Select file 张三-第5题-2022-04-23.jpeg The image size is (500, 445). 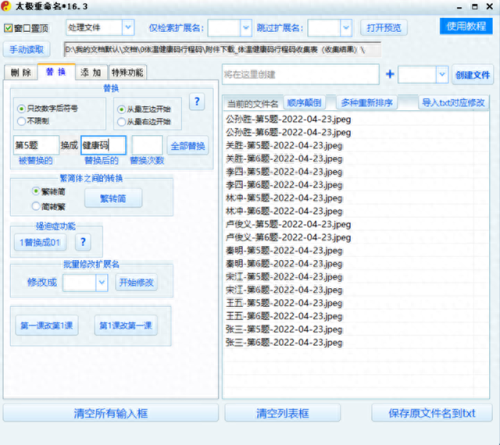(284, 329)
